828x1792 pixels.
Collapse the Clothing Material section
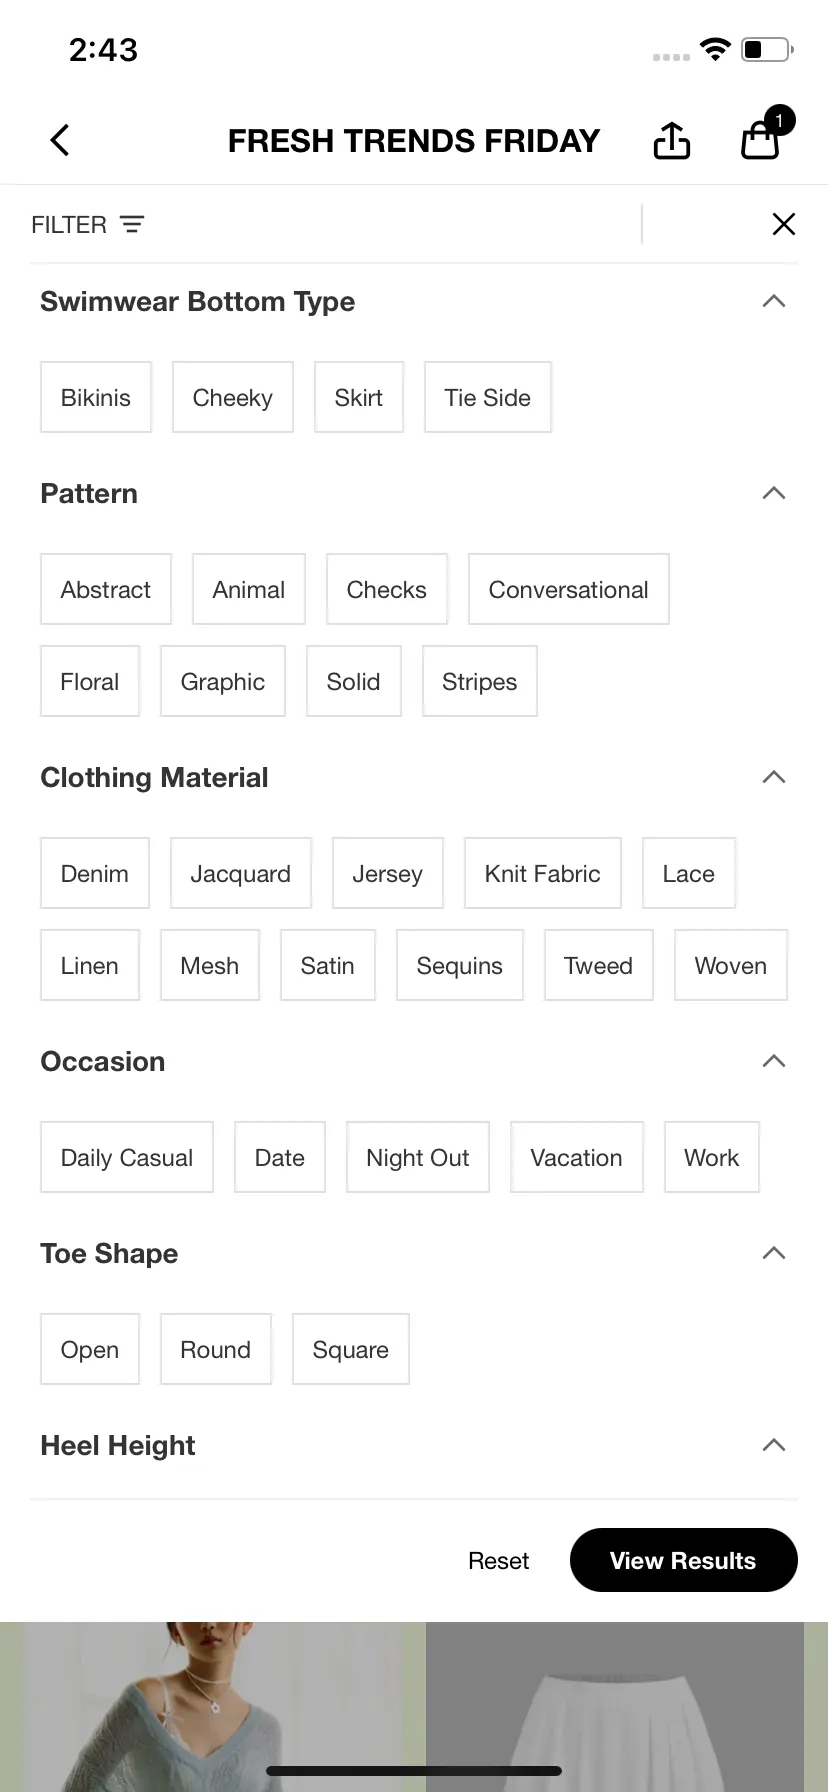[774, 777]
